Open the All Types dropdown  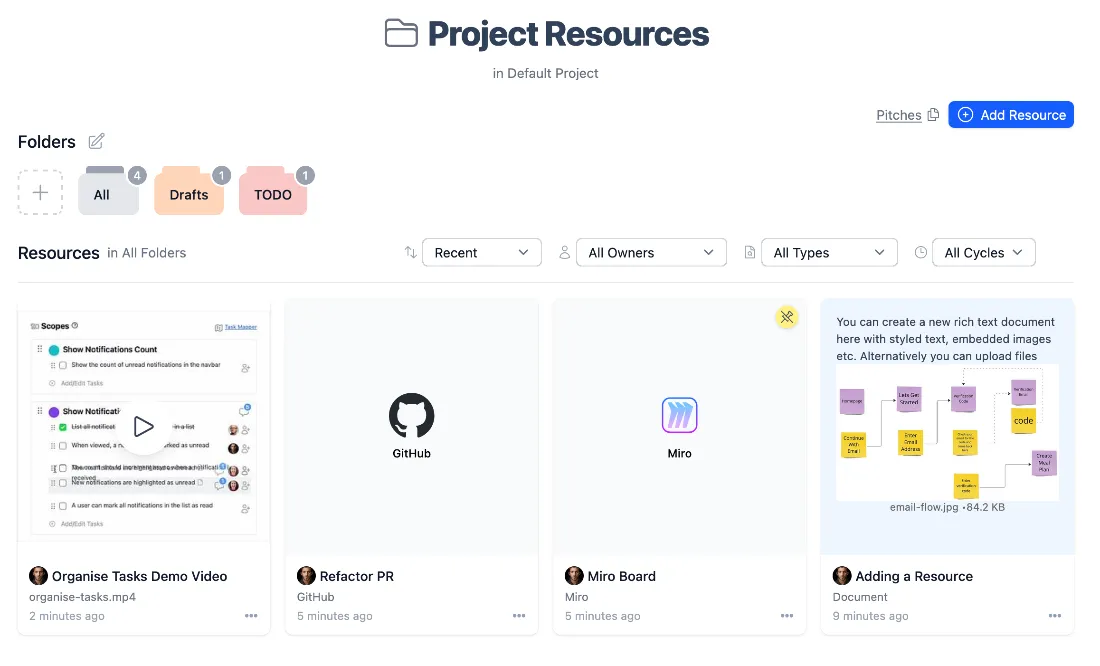click(829, 253)
